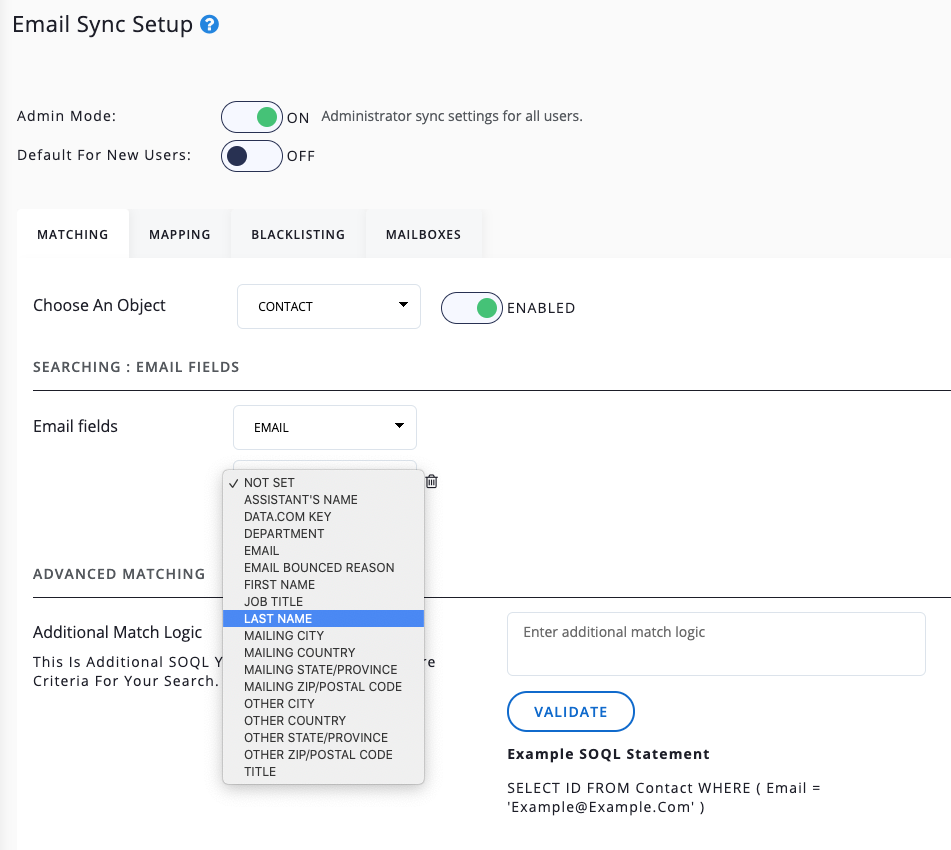
Task: Click the help question mark icon
Action: 209,25
